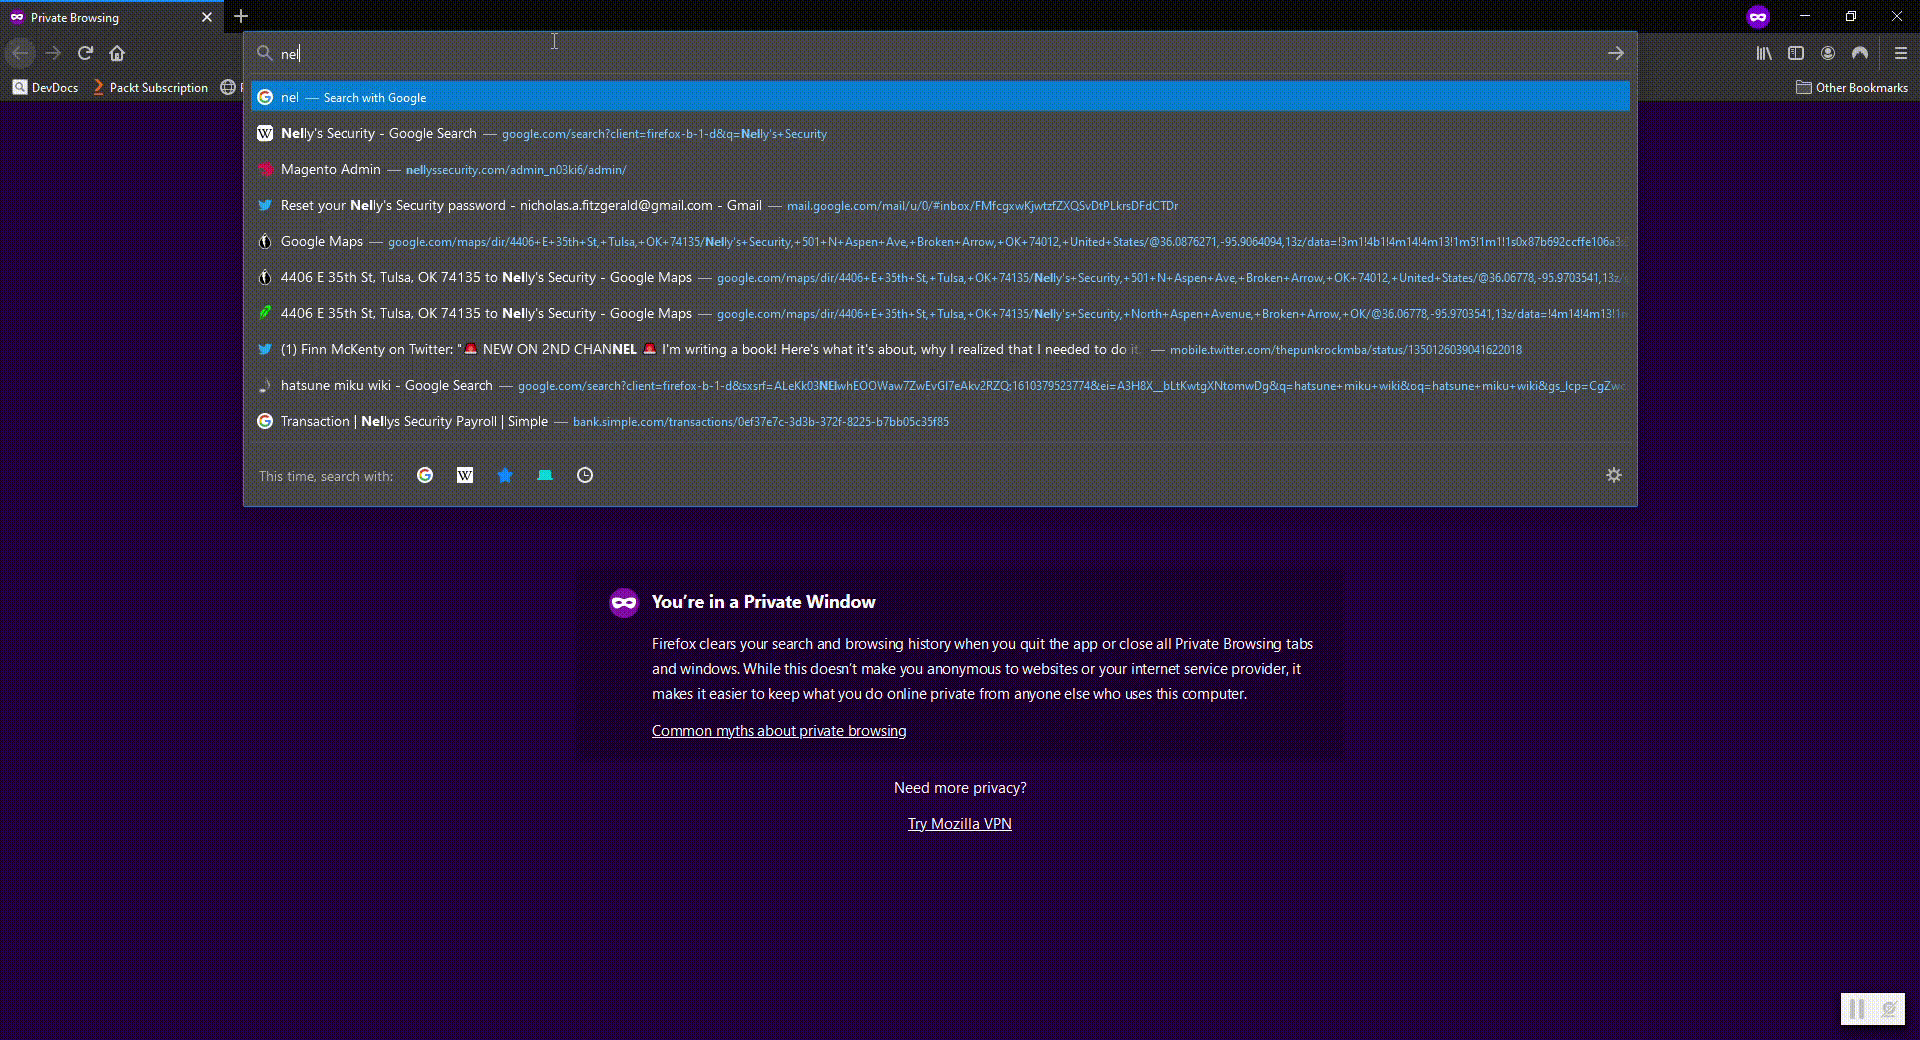This screenshot has width=1920, height=1040.
Task: Click the crossed-out icon in bottom-right overlay
Action: (1889, 1009)
